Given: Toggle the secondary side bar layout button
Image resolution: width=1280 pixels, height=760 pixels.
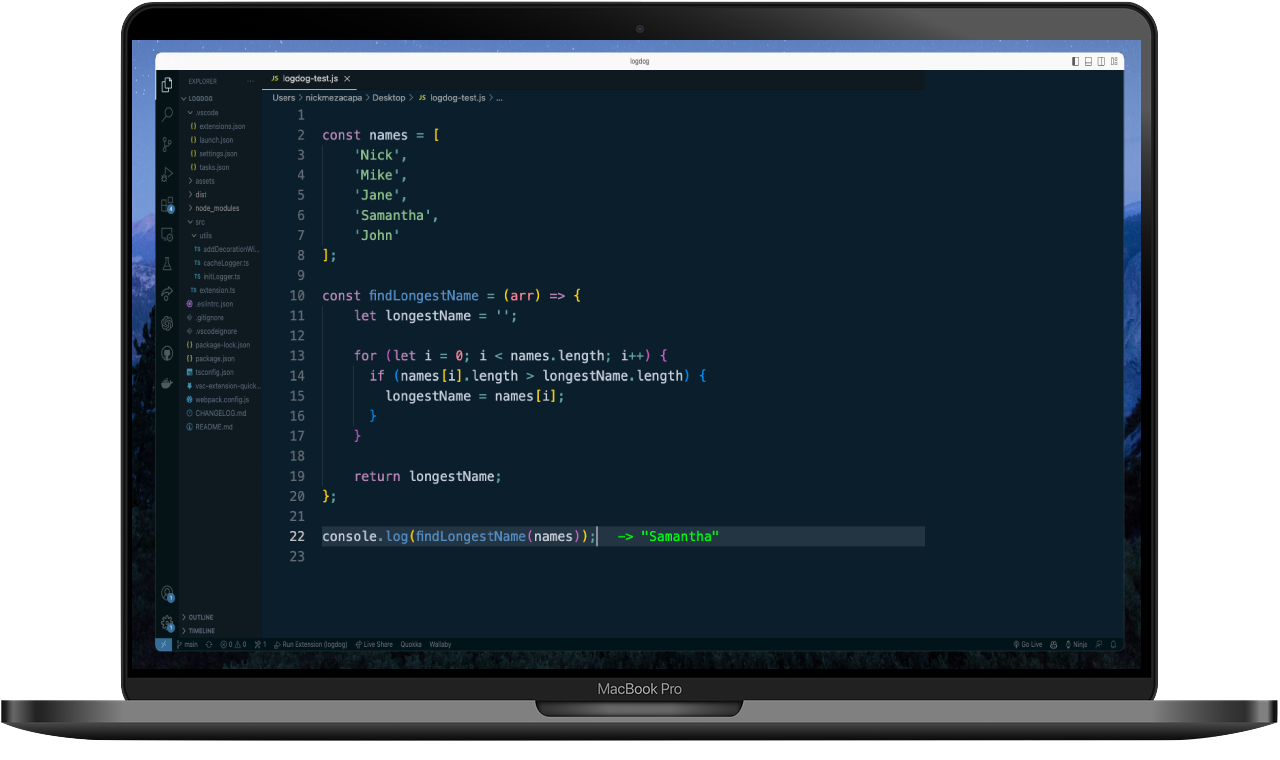Looking at the screenshot, I should (x=1101, y=61).
